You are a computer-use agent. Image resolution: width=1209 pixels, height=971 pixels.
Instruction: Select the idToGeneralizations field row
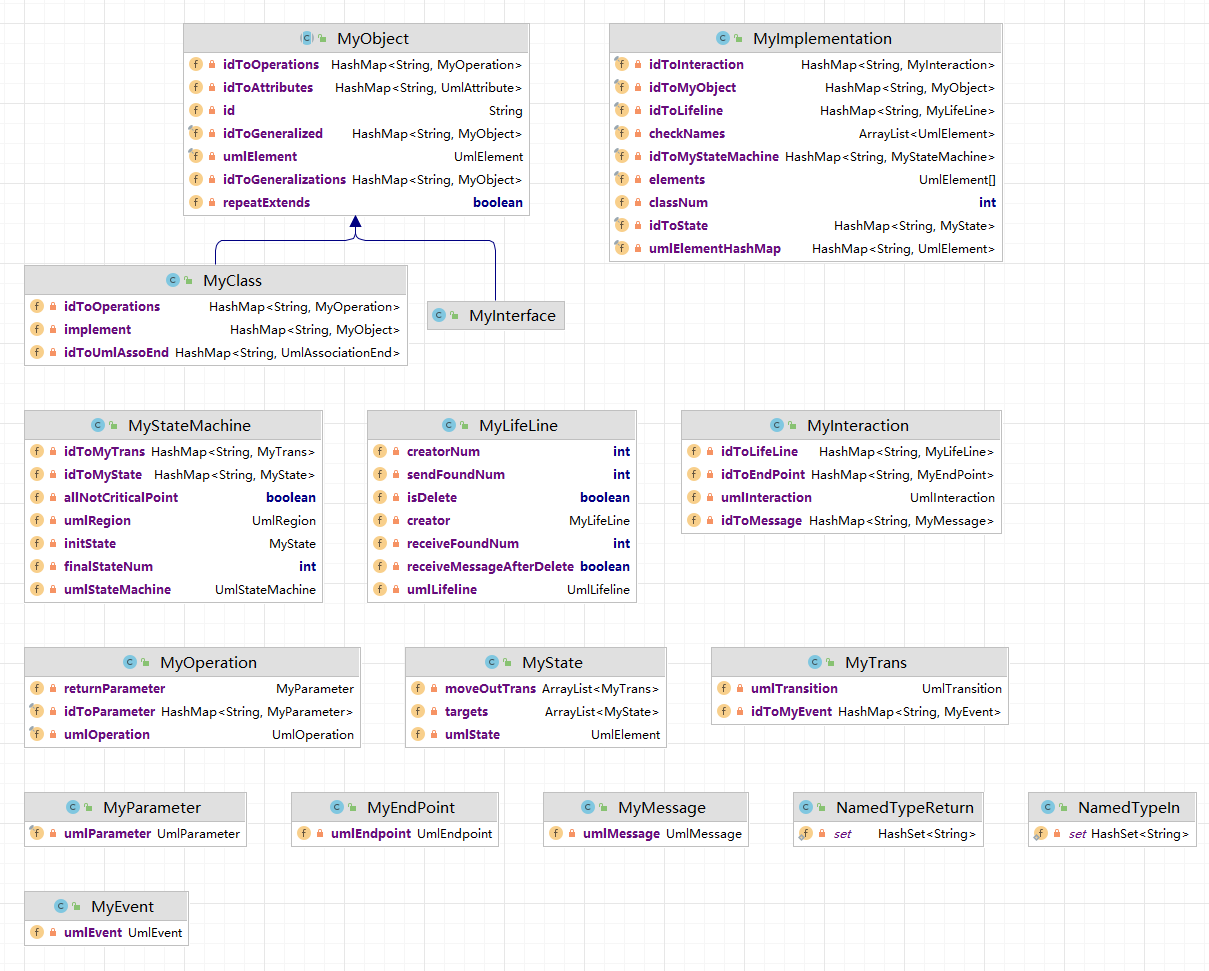pyautogui.click(x=356, y=180)
